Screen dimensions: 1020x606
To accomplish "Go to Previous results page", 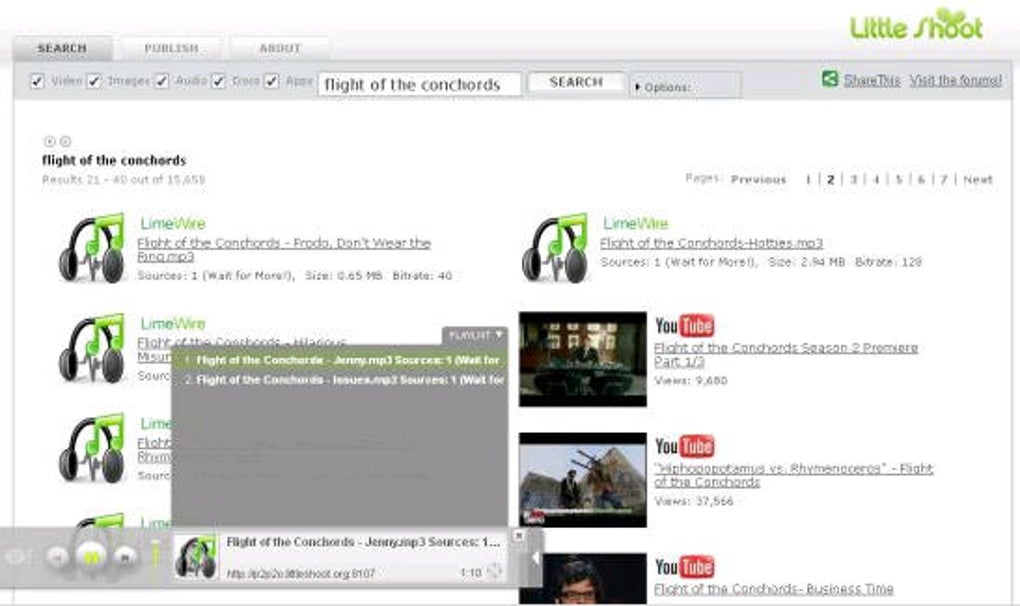I will (758, 179).
